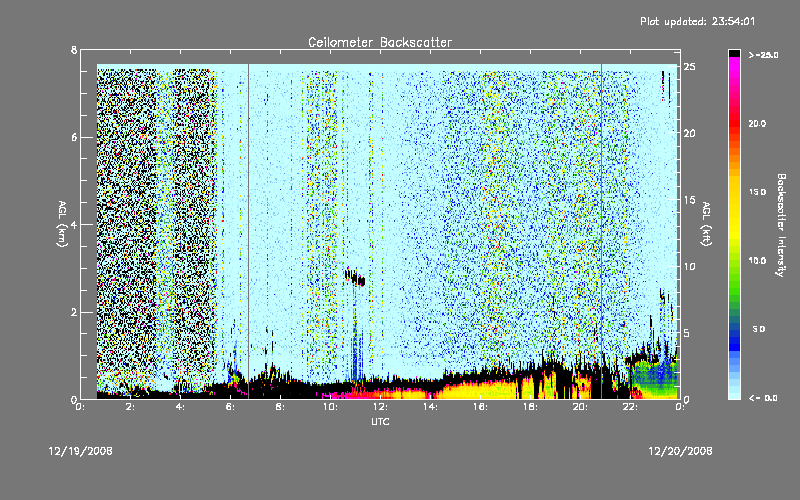Click the '5' tick on the kft axis
800x500 pixels.
[x=687, y=333]
